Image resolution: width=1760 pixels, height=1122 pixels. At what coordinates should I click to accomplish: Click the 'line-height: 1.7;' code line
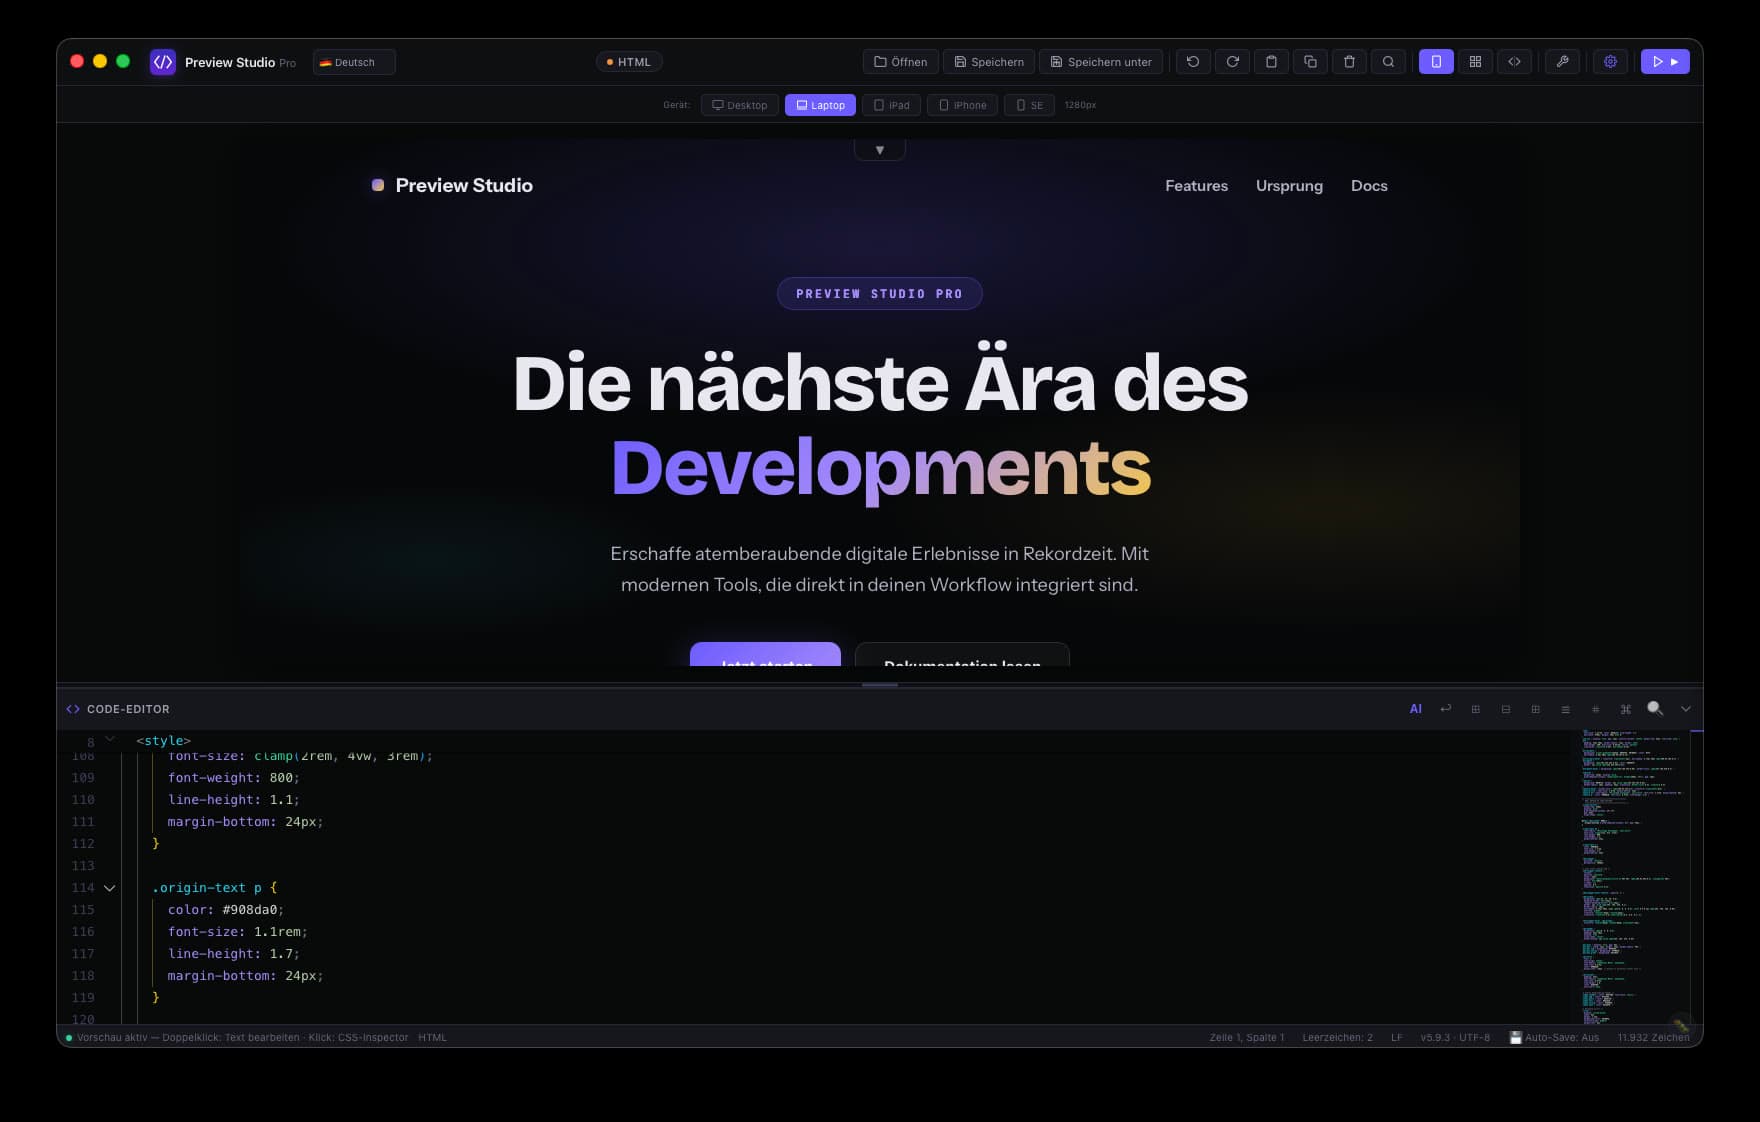point(234,954)
